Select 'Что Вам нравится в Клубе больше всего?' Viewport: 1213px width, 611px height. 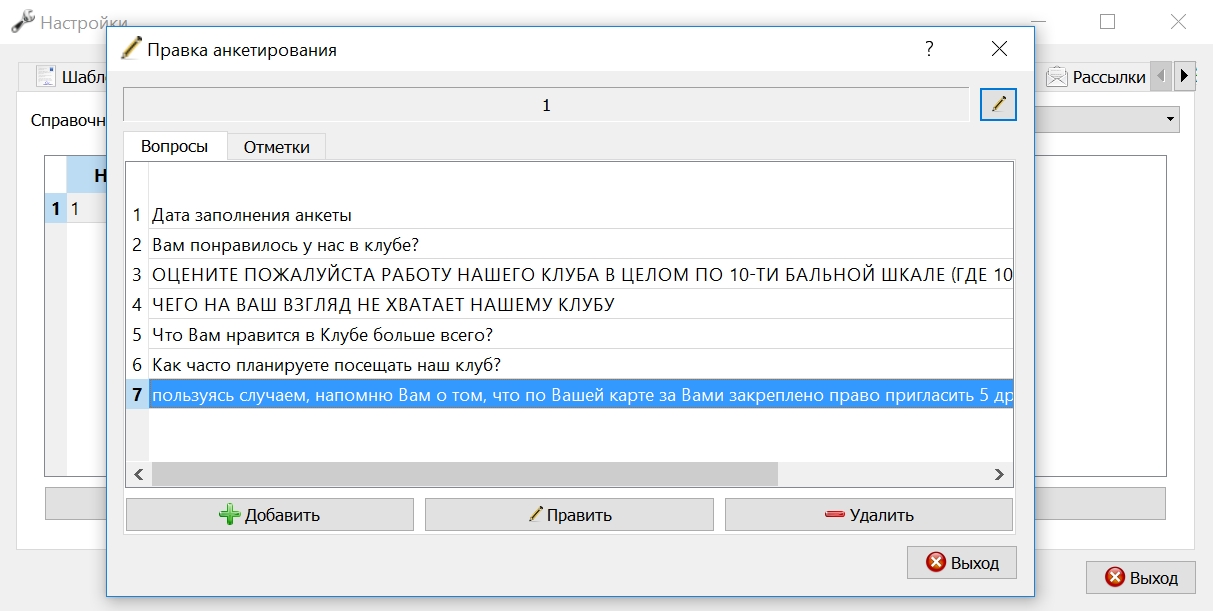(x=581, y=334)
